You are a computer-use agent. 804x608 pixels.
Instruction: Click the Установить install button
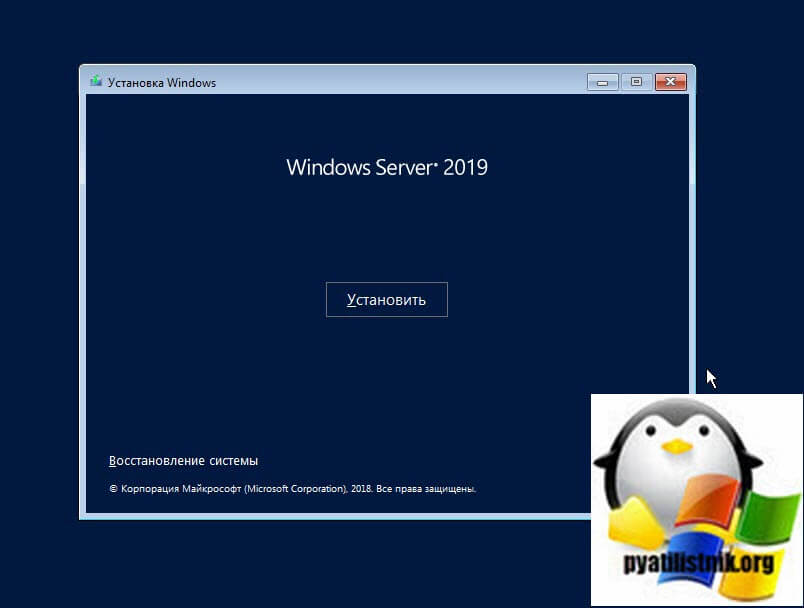(386, 300)
